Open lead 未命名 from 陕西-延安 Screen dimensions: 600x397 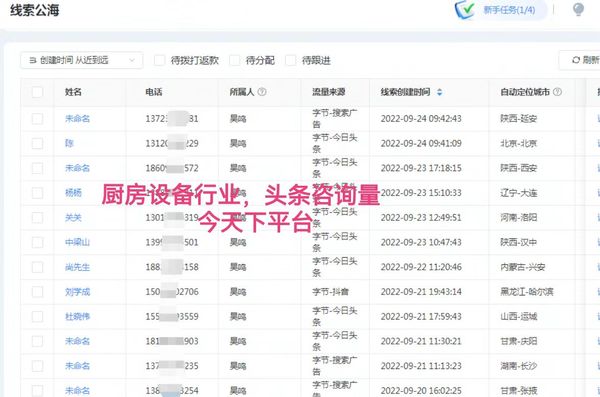(x=77, y=119)
